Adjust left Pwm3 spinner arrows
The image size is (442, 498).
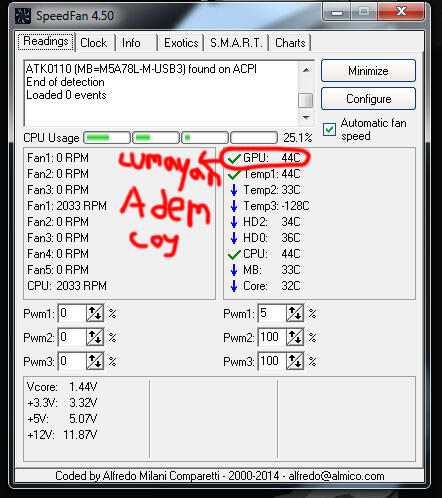95,361
